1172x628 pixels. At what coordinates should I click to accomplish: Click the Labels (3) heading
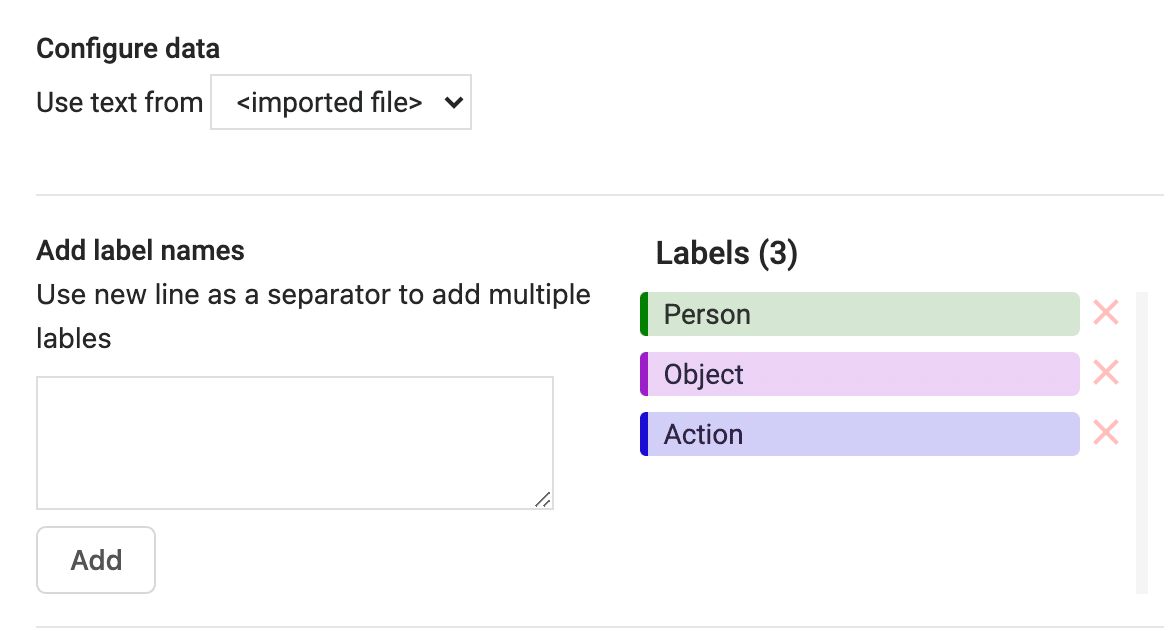[x=726, y=253]
